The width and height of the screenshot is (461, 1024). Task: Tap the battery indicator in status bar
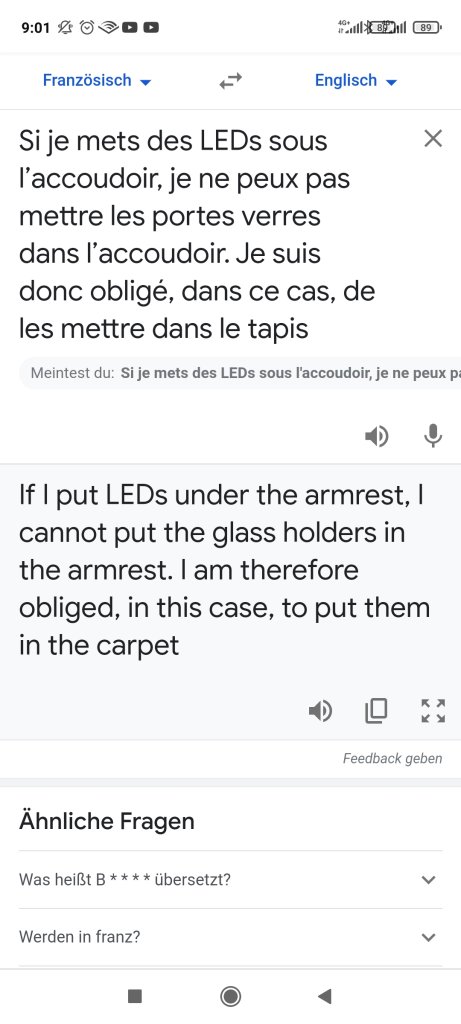click(428, 27)
